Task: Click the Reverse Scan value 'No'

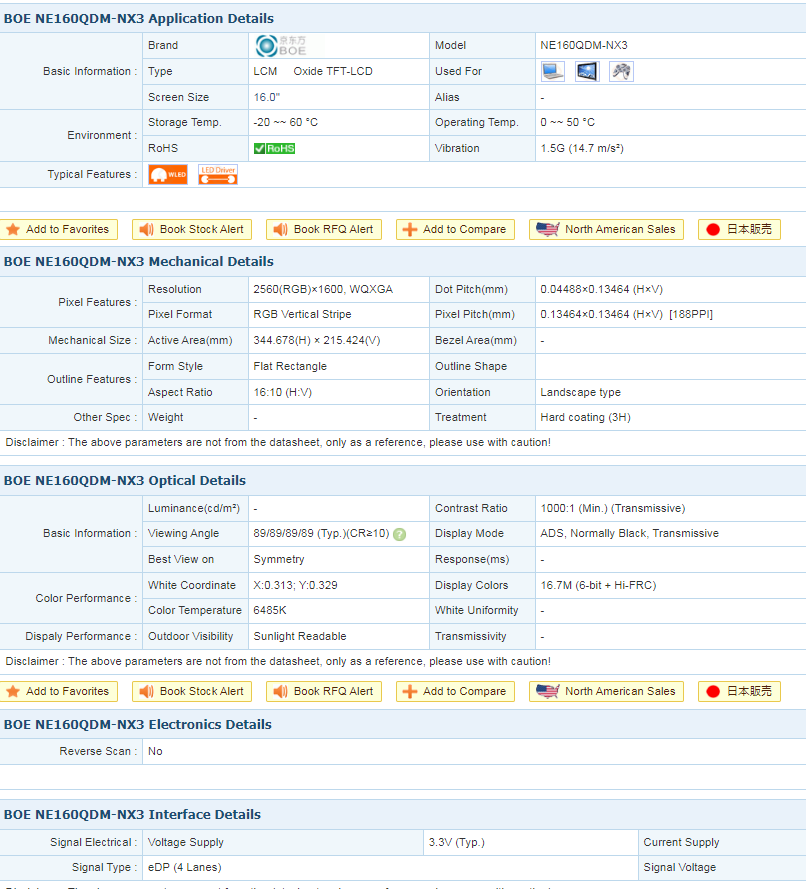Action: (x=155, y=752)
